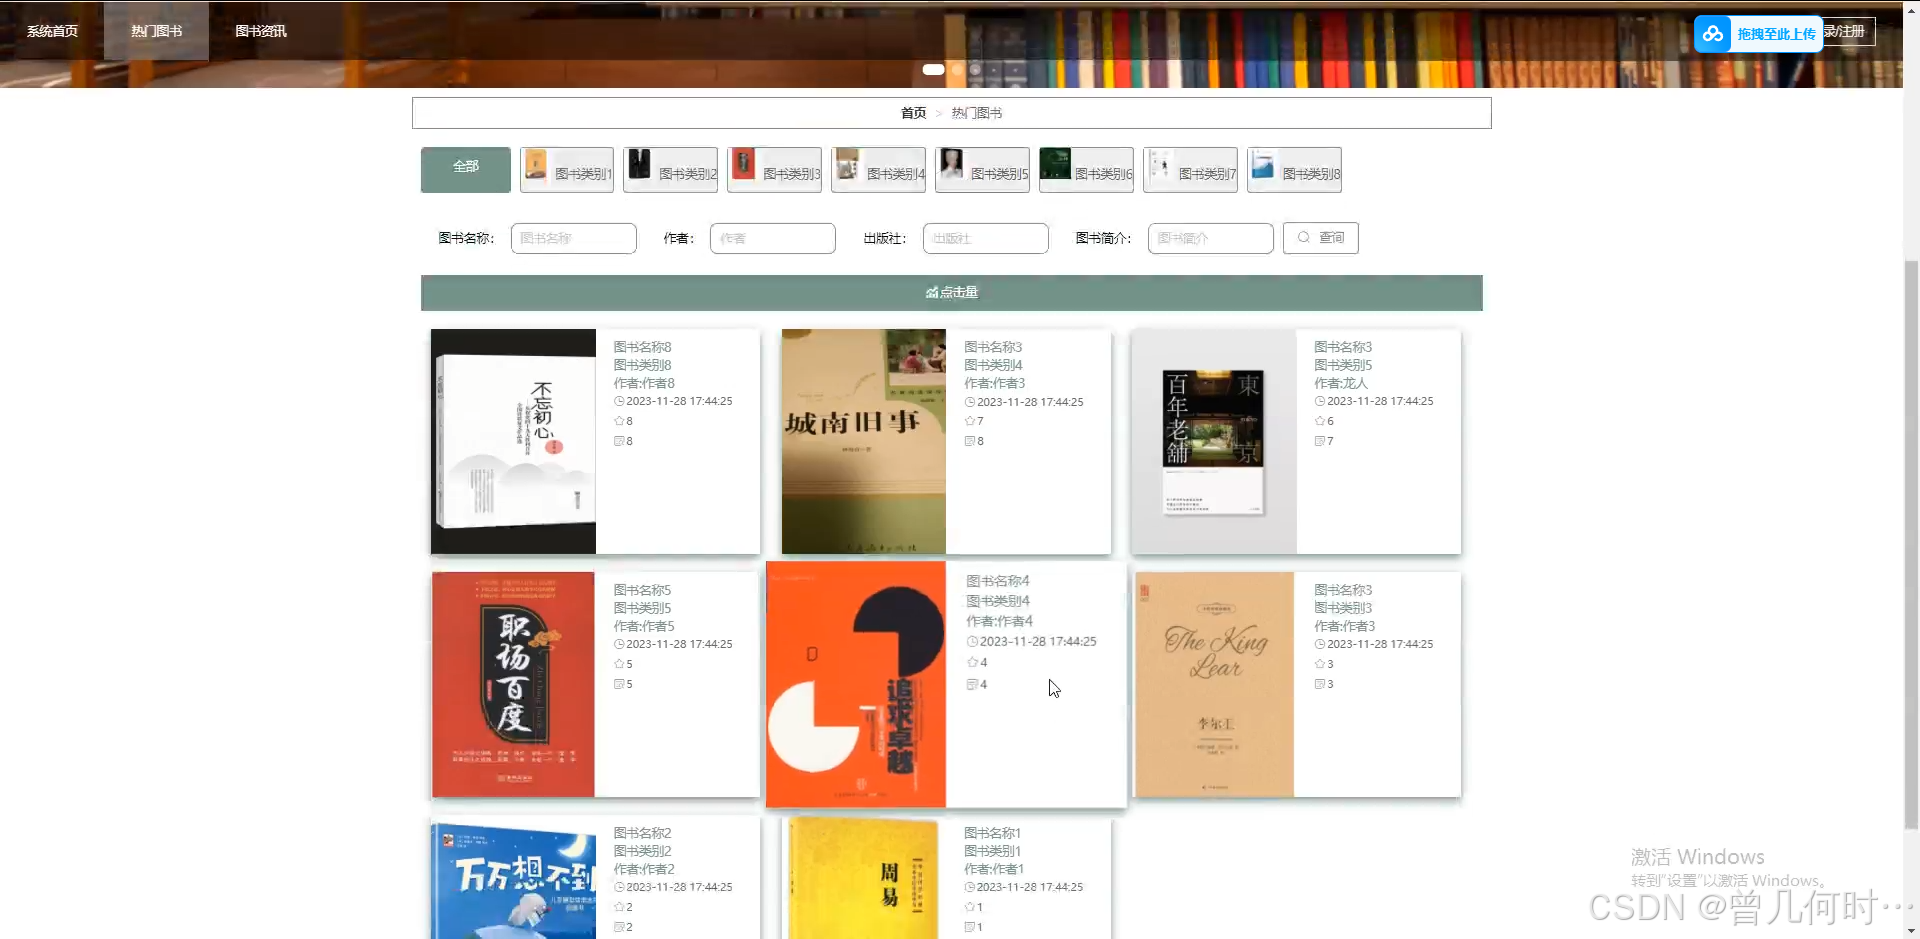The image size is (1920, 939).
Task: Click 图书类别8 tab blue image icon
Action: click(x=1262, y=165)
